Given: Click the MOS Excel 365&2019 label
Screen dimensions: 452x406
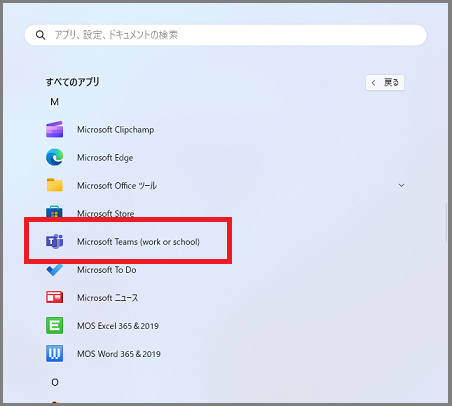Looking at the screenshot, I should pos(118,326).
